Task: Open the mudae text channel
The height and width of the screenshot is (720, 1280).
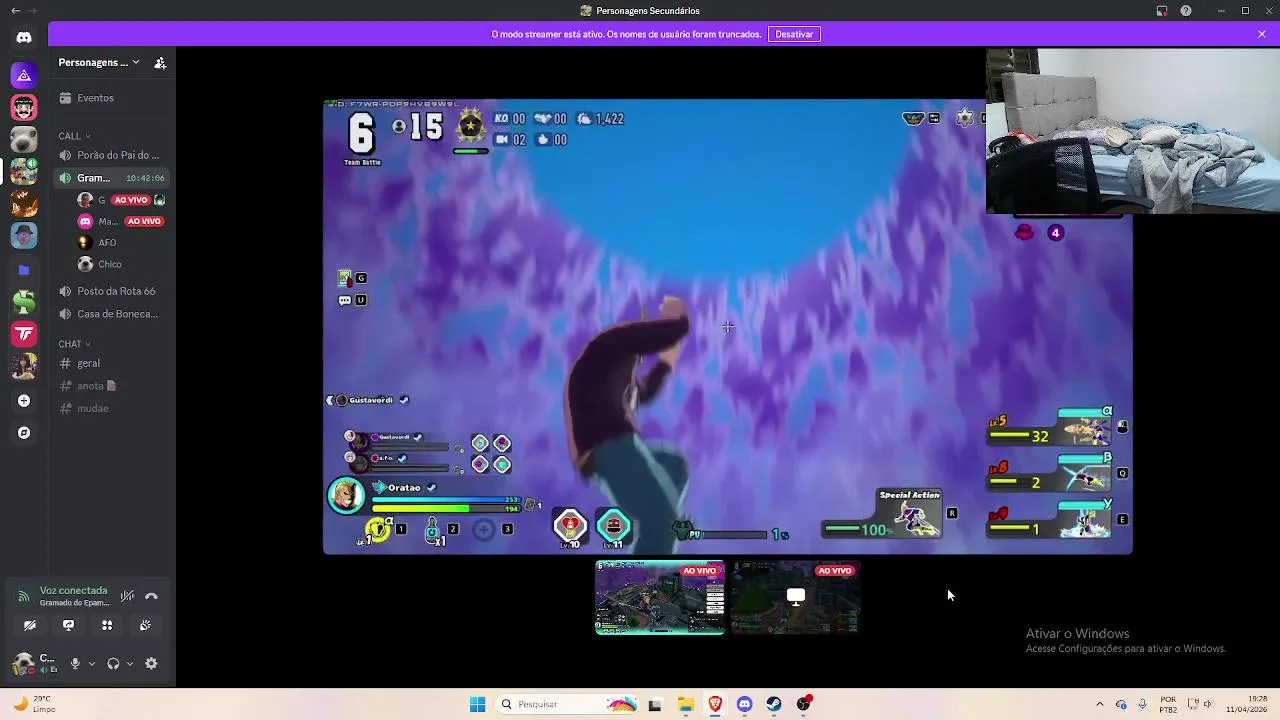Action: tap(111, 408)
